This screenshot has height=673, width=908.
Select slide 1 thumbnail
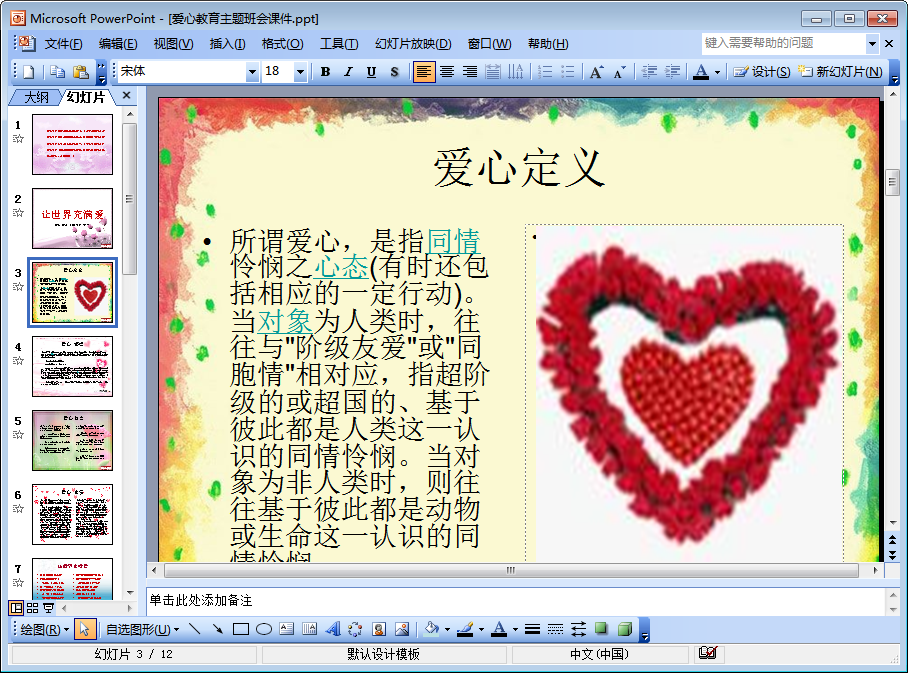click(x=72, y=144)
